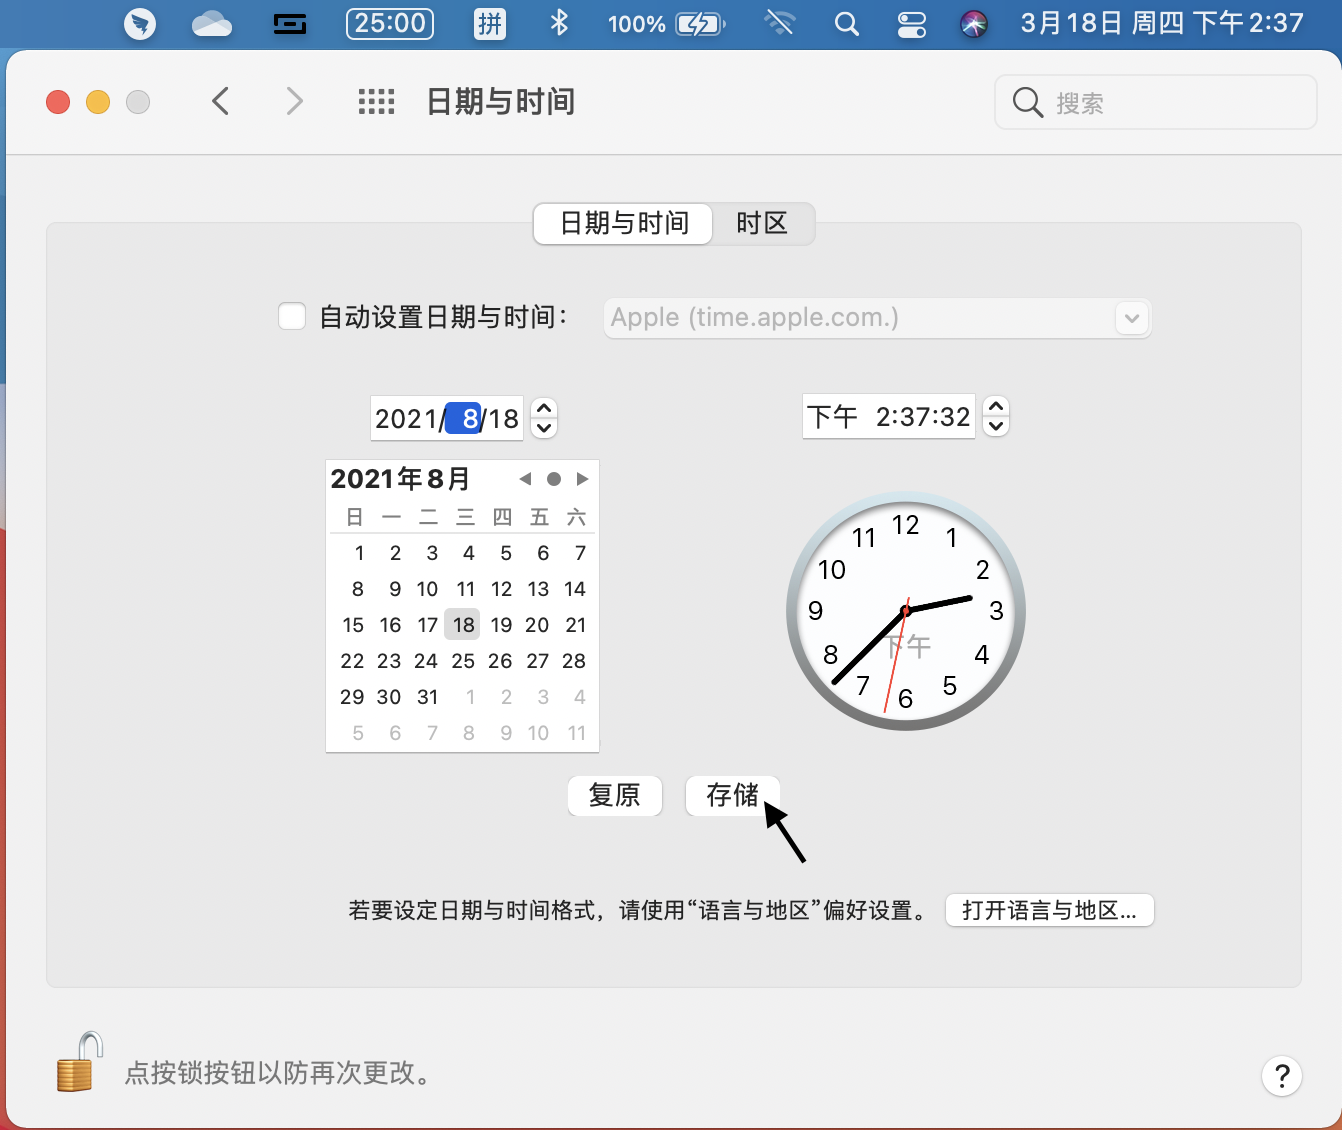
Task: Click the date field stepper arrows
Action: (x=543, y=417)
